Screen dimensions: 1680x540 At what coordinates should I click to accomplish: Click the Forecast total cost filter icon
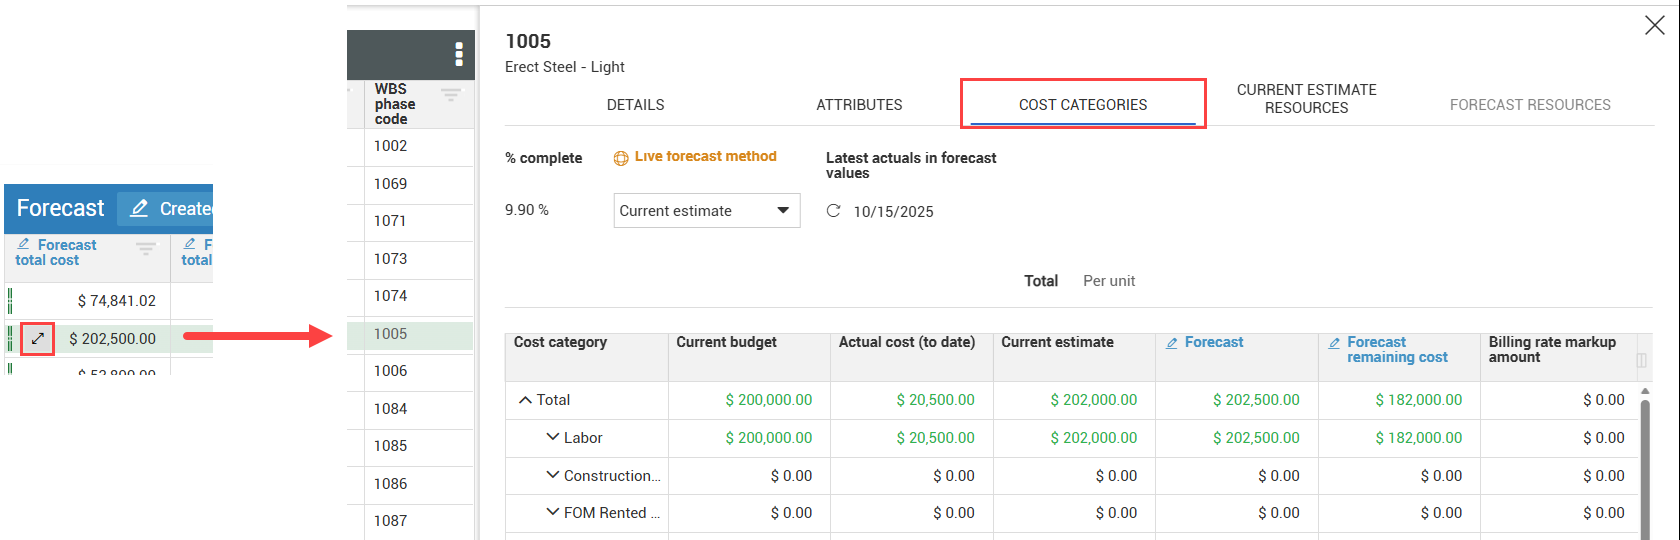(x=146, y=249)
